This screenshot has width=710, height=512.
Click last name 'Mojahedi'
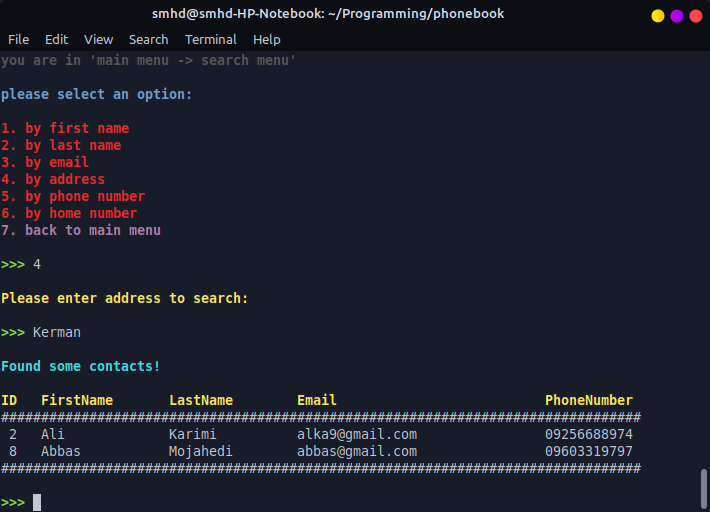(201, 451)
